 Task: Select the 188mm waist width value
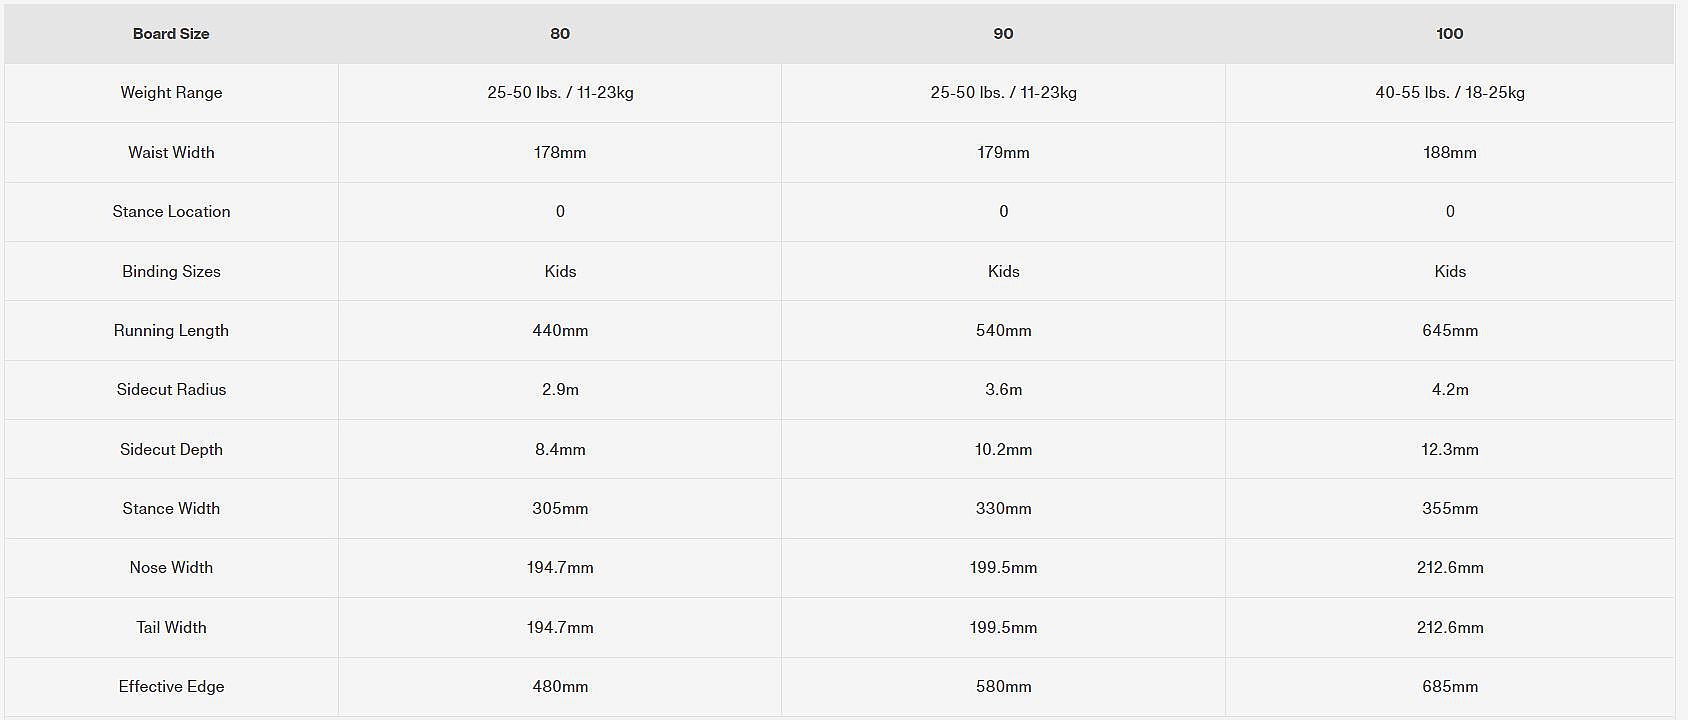(1449, 153)
